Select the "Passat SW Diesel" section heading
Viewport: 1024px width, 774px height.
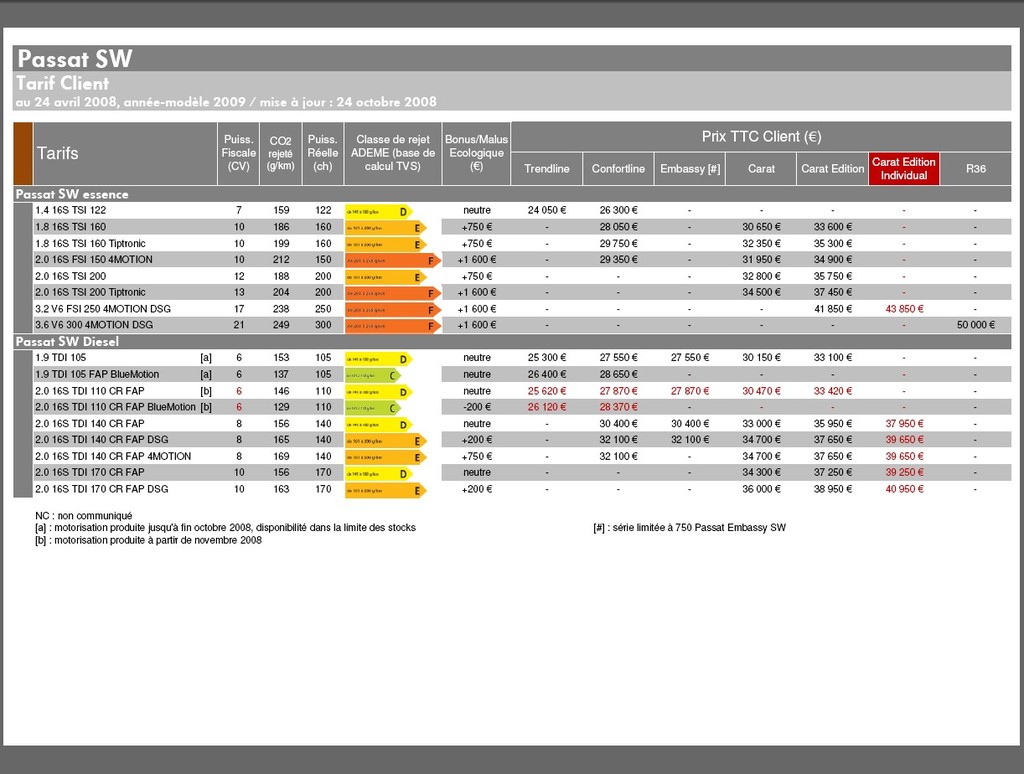[x=67, y=342]
